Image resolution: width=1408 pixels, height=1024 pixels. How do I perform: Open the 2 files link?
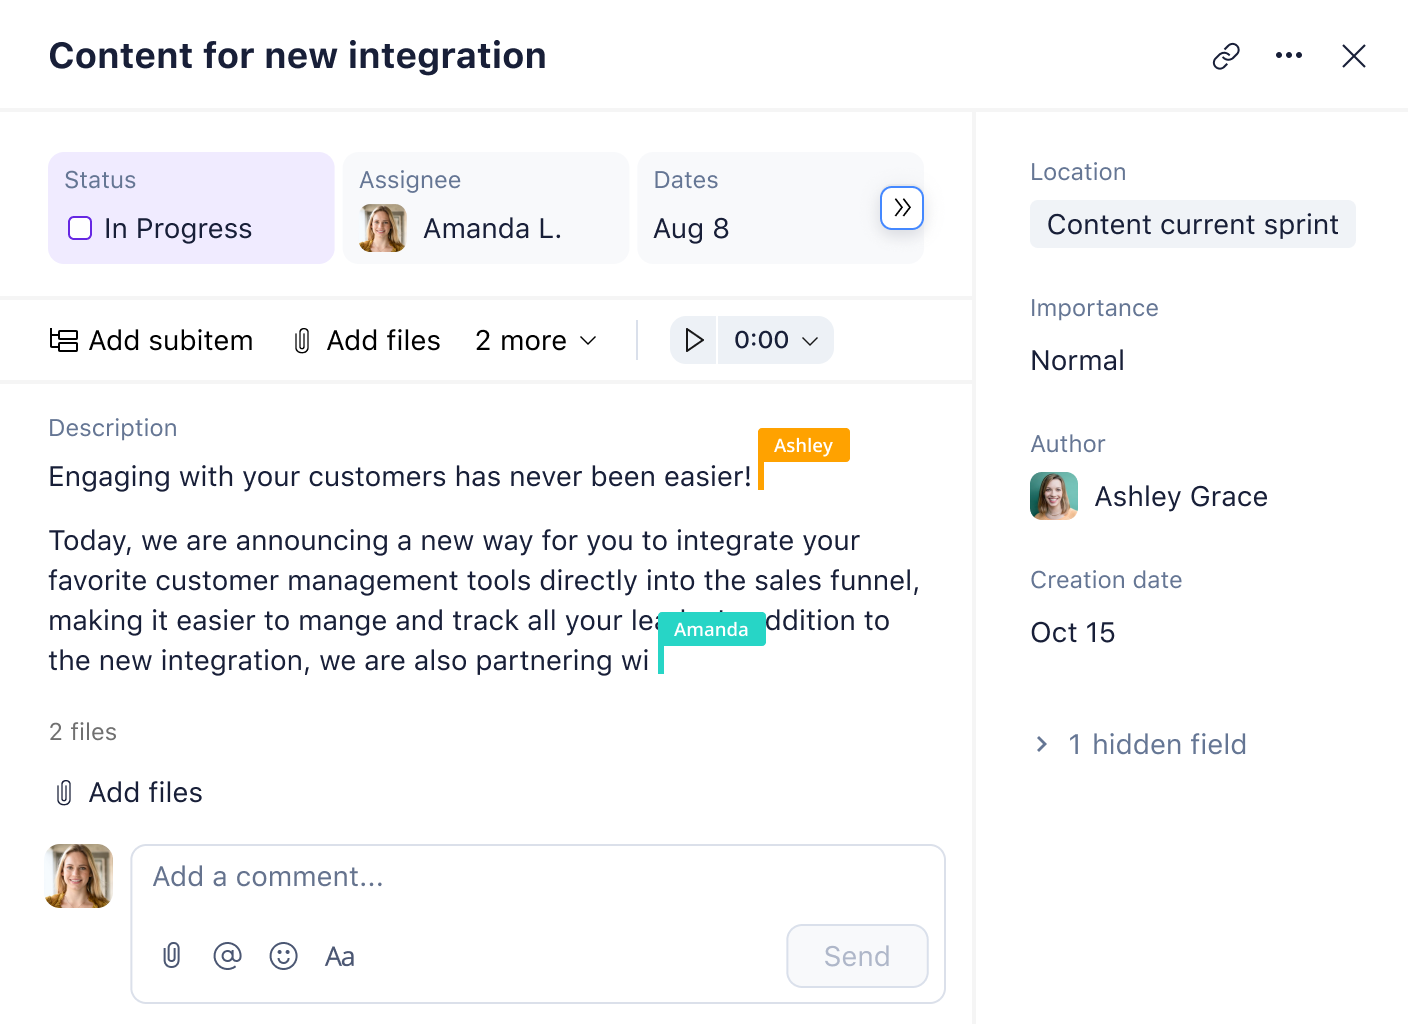82,731
